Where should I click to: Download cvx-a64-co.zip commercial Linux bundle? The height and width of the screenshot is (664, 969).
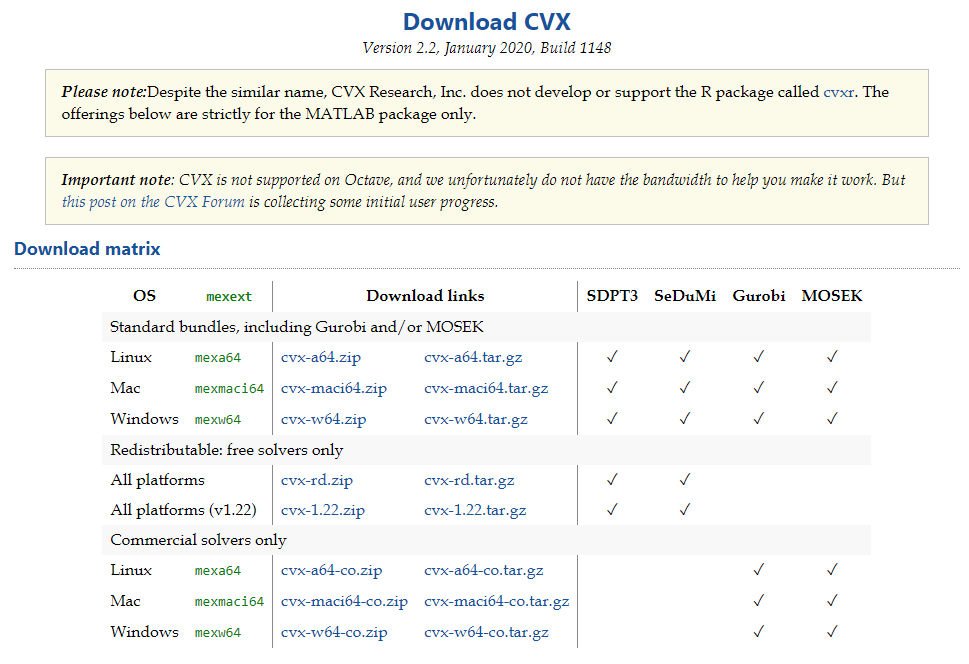[331, 571]
